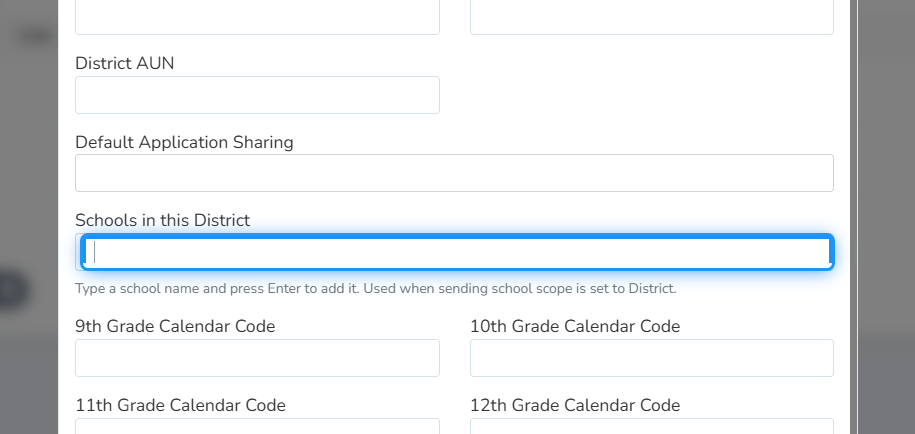Click the District AUN input field
The height and width of the screenshot is (434, 915).
point(257,95)
